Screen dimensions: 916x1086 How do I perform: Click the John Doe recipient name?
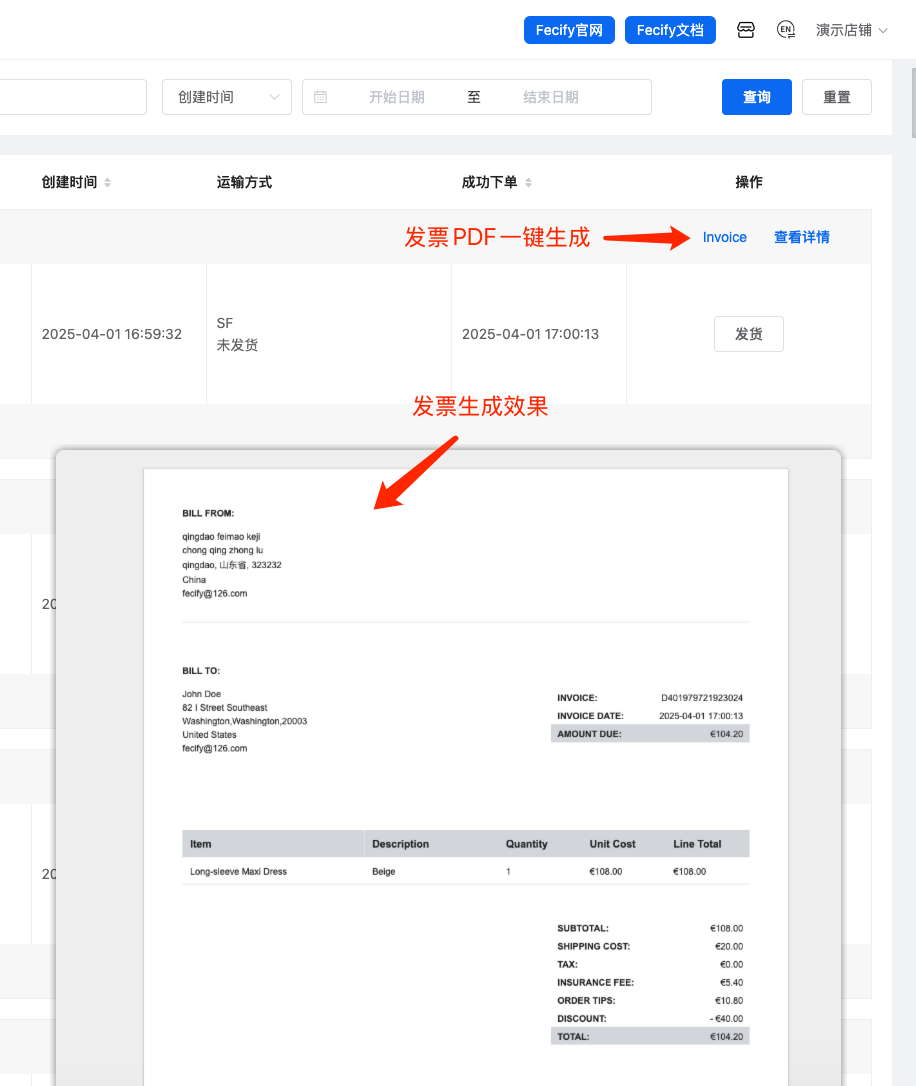[x=201, y=694]
